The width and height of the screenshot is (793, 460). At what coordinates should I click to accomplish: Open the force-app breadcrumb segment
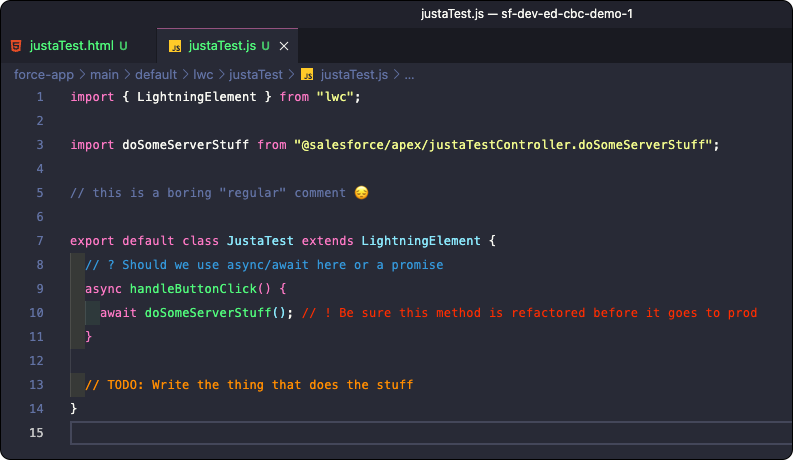pos(43,75)
